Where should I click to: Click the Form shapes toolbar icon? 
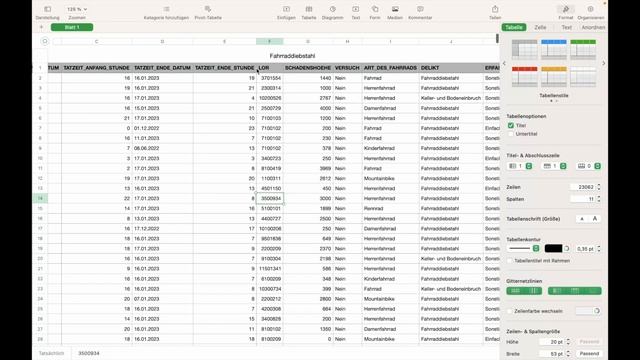point(375,9)
